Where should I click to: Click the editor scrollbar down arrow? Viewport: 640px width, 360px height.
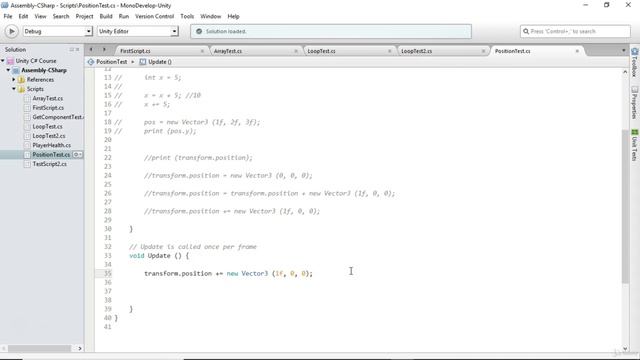point(625,348)
